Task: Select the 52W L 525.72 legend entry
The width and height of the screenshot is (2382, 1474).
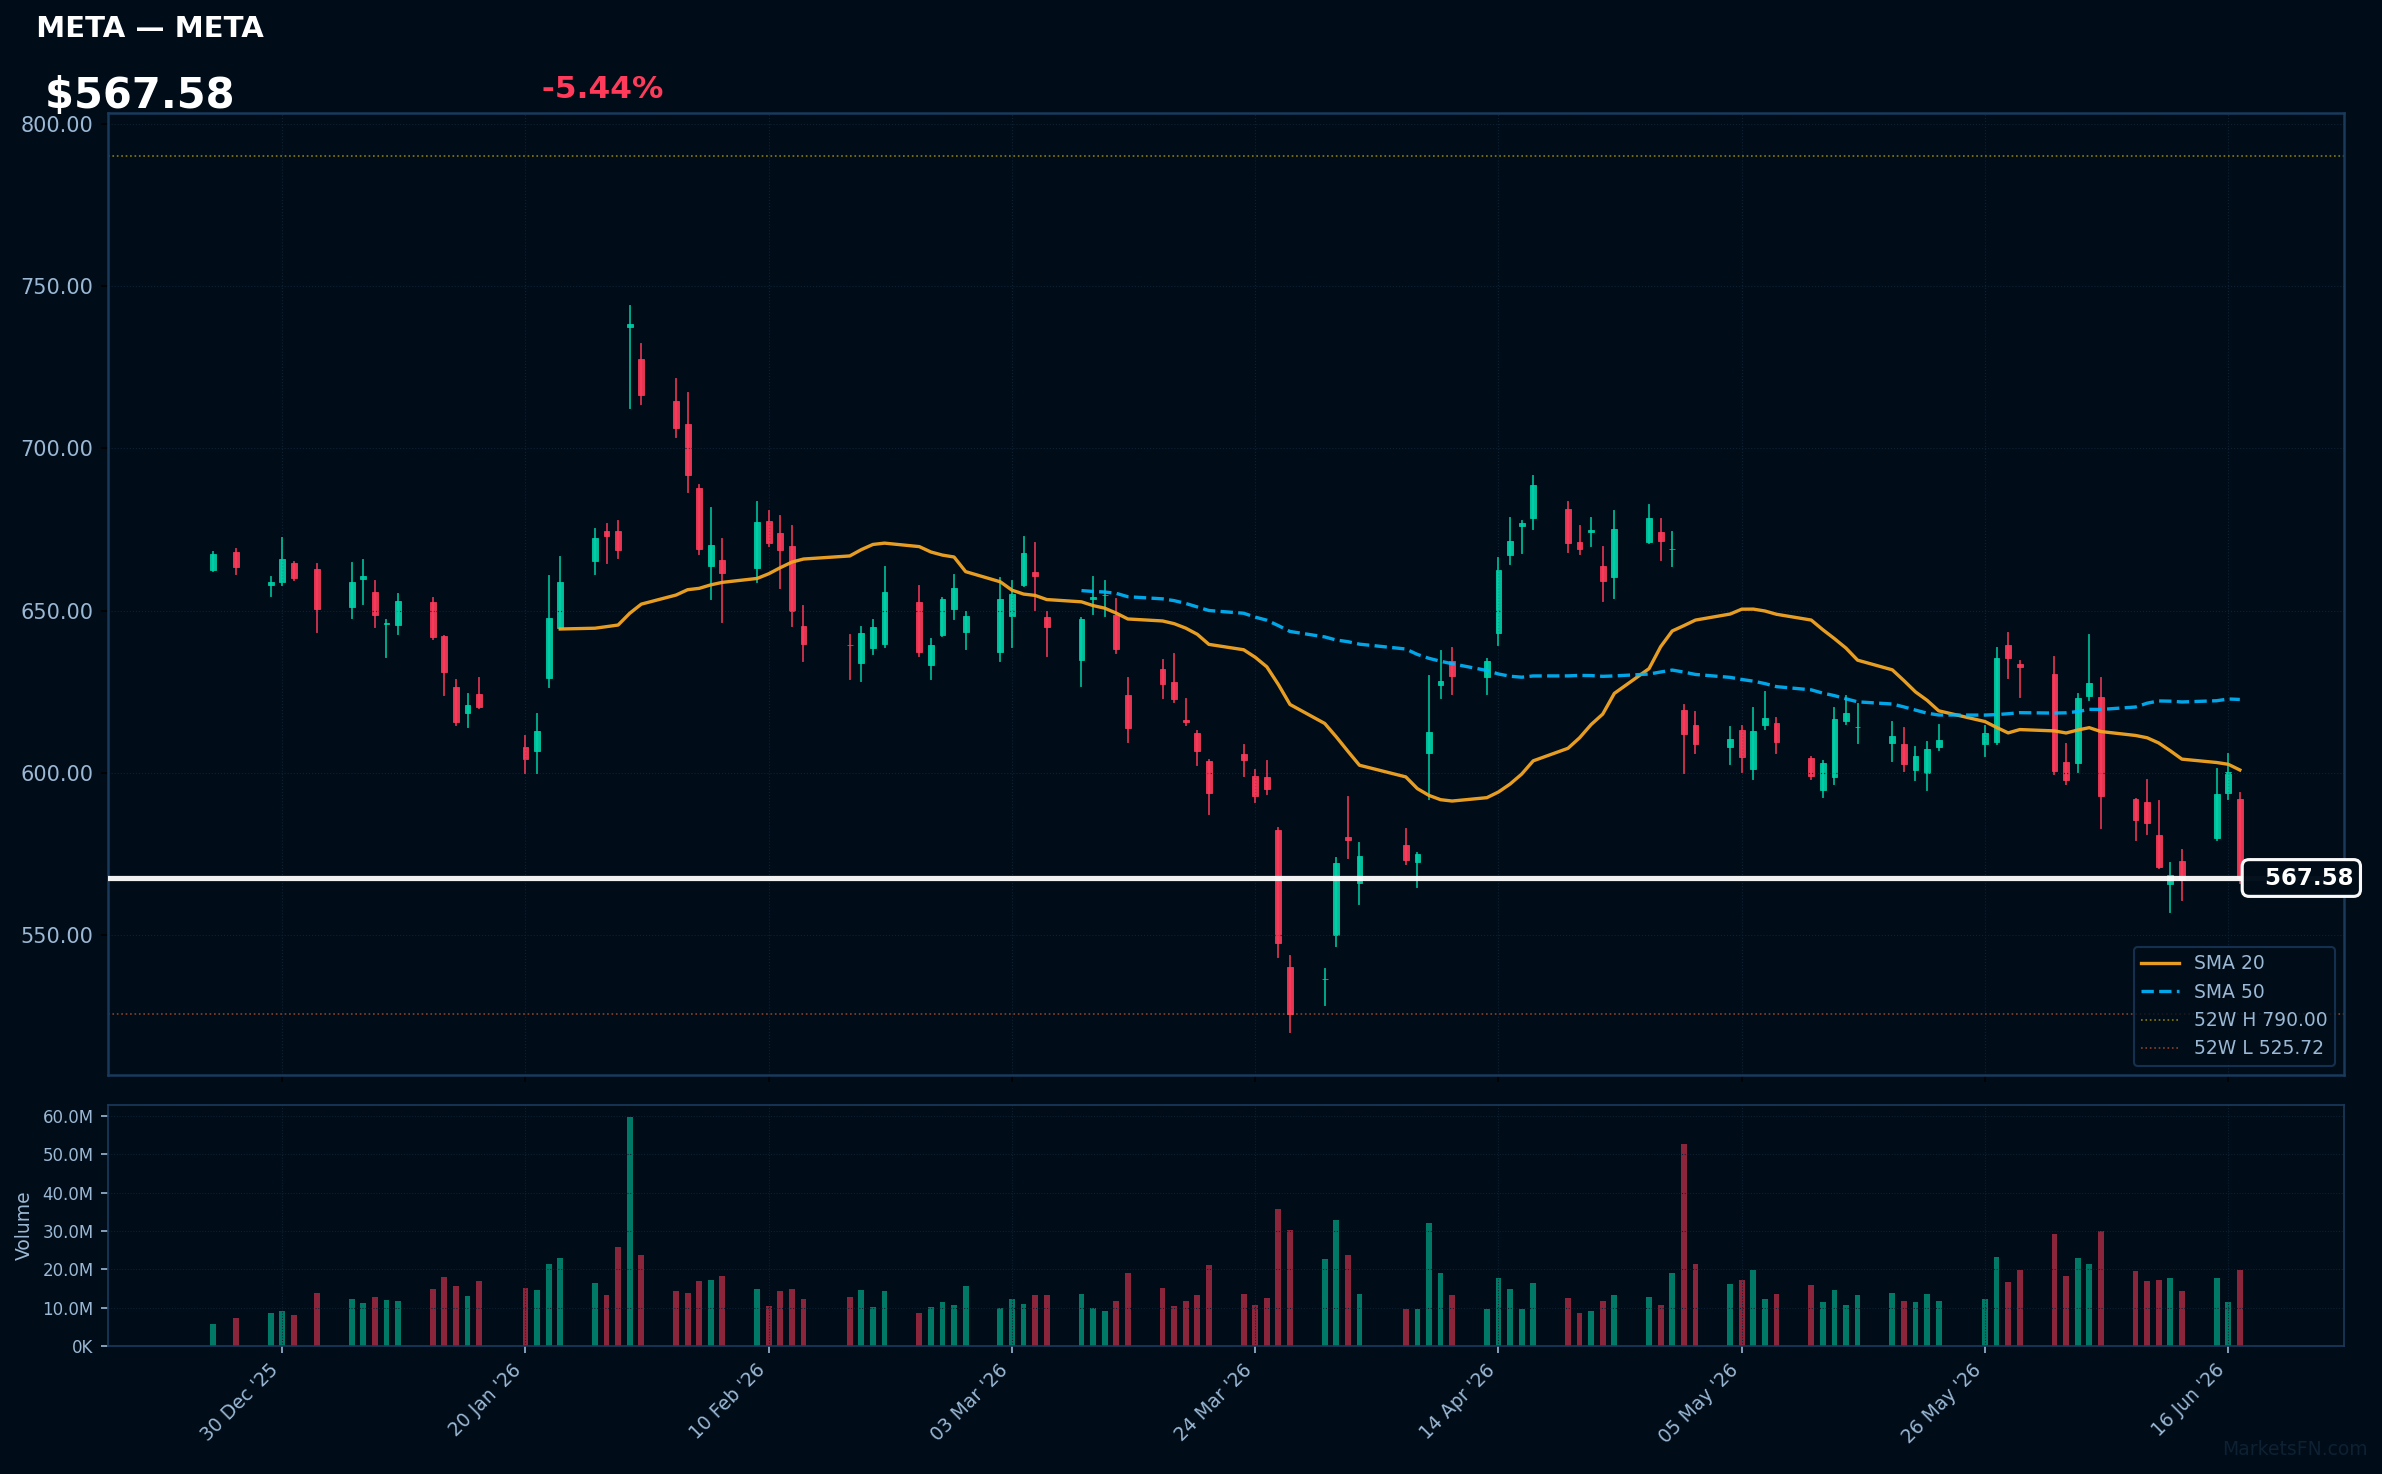Action: coord(2232,1048)
